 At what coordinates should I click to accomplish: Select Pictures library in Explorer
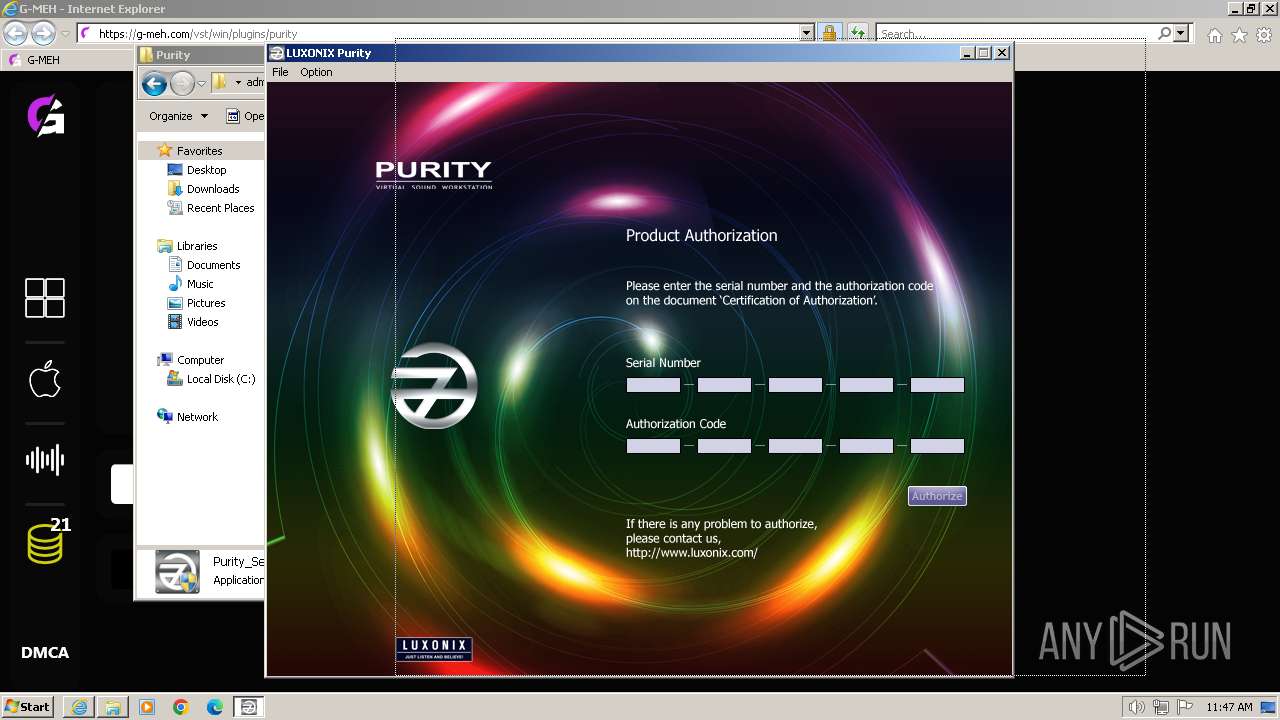pyautogui.click(x=206, y=303)
